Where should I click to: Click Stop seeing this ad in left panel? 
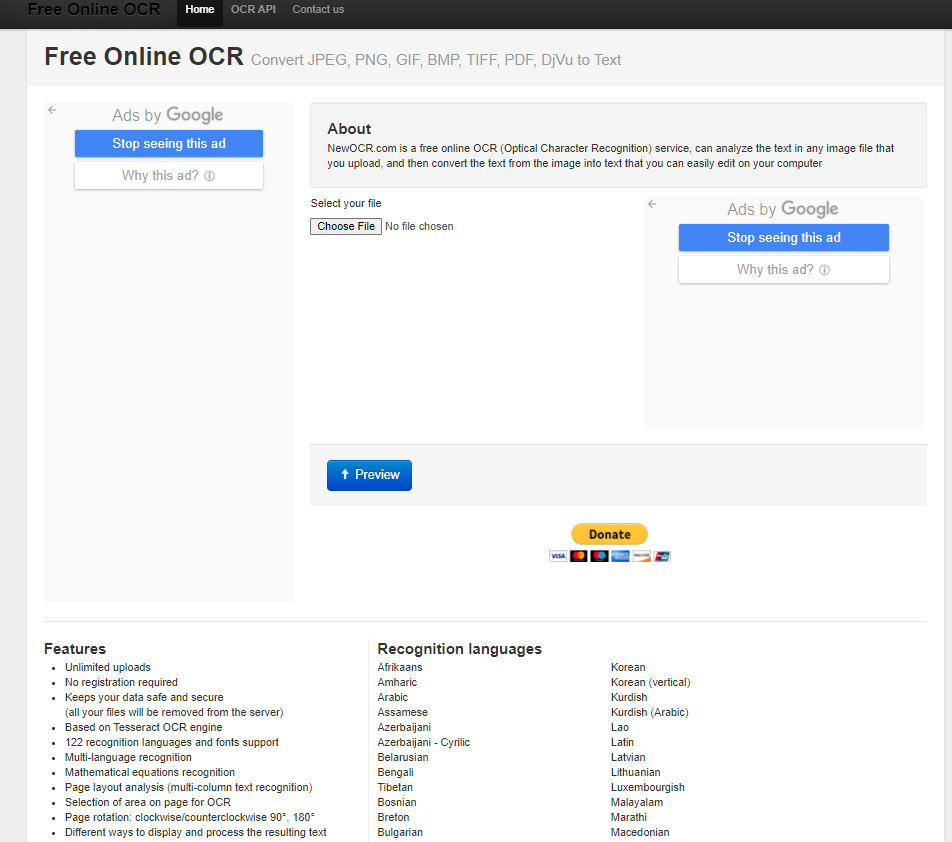coord(169,143)
